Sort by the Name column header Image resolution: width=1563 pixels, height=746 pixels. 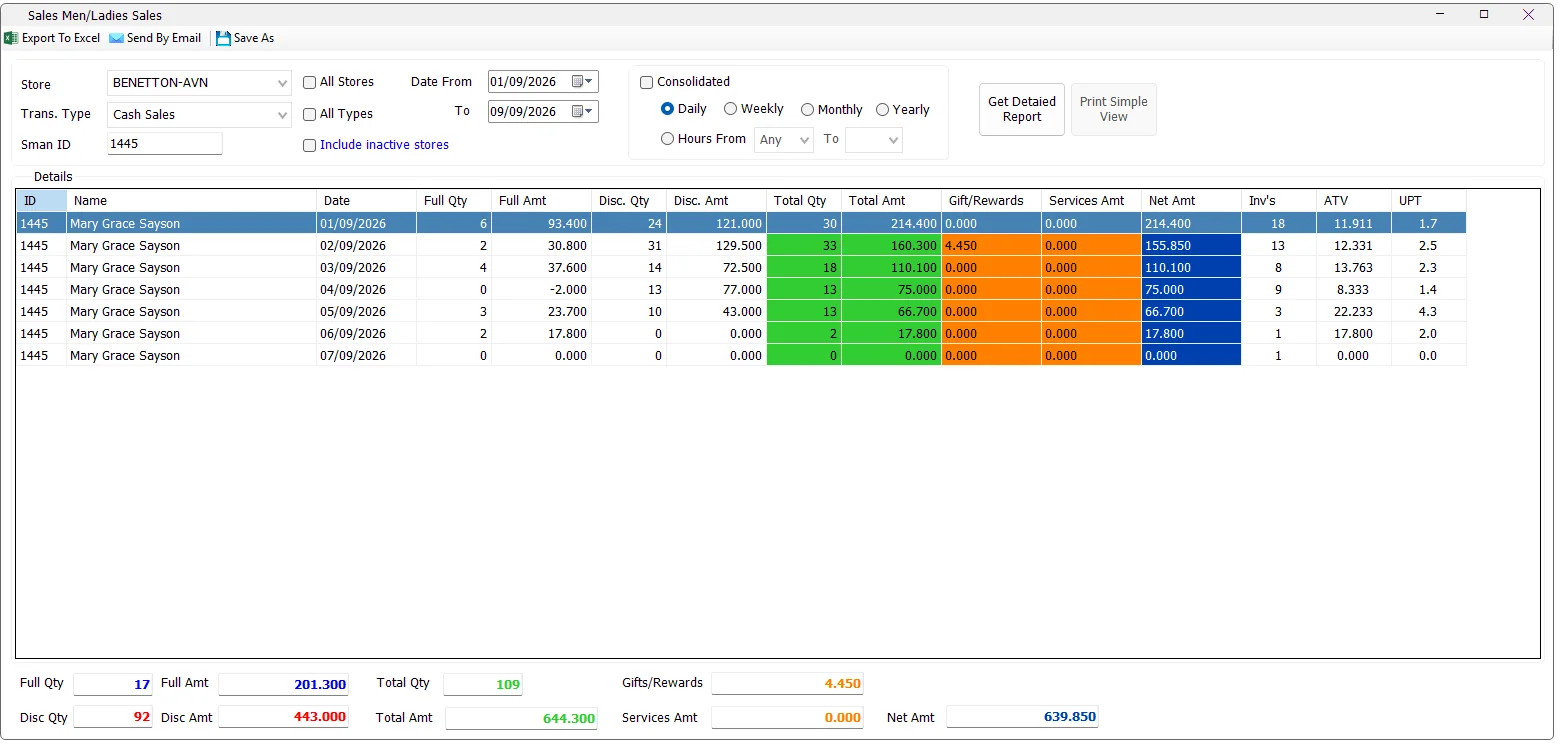pyautogui.click(x=192, y=201)
